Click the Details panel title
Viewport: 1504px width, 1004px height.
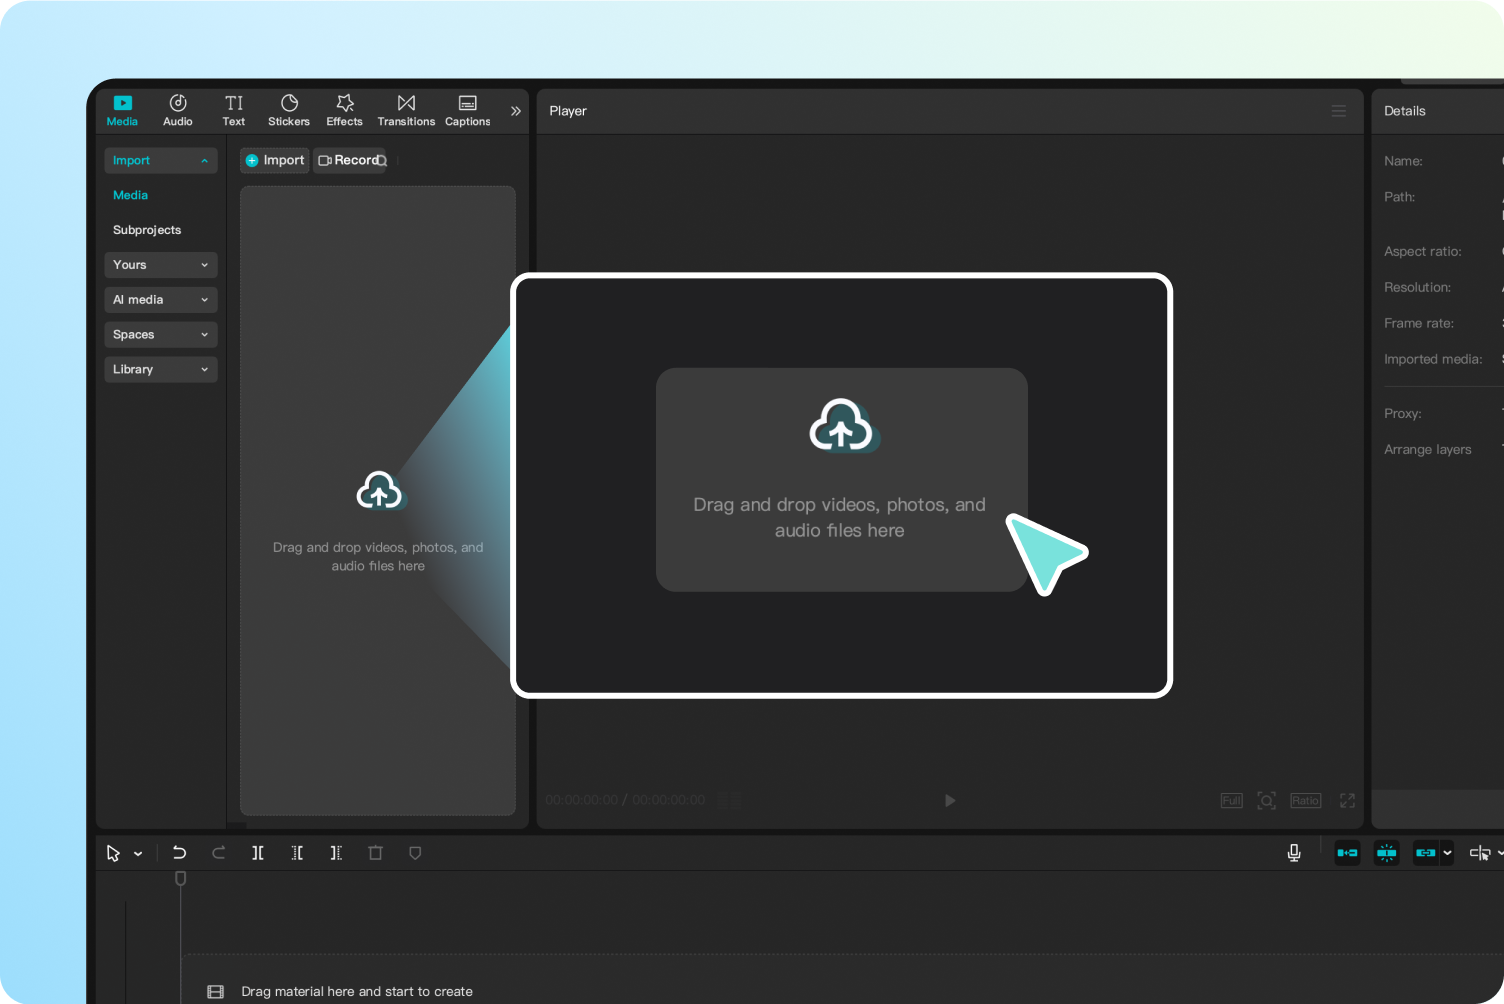click(x=1405, y=111)
